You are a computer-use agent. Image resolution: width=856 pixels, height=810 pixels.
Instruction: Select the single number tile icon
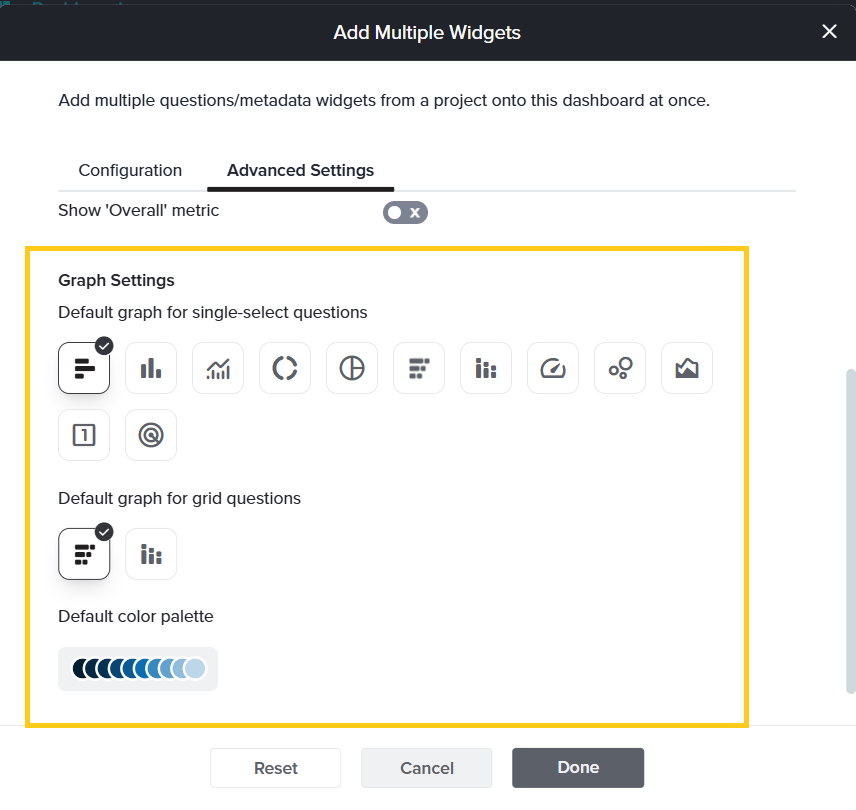coord(84,435)
